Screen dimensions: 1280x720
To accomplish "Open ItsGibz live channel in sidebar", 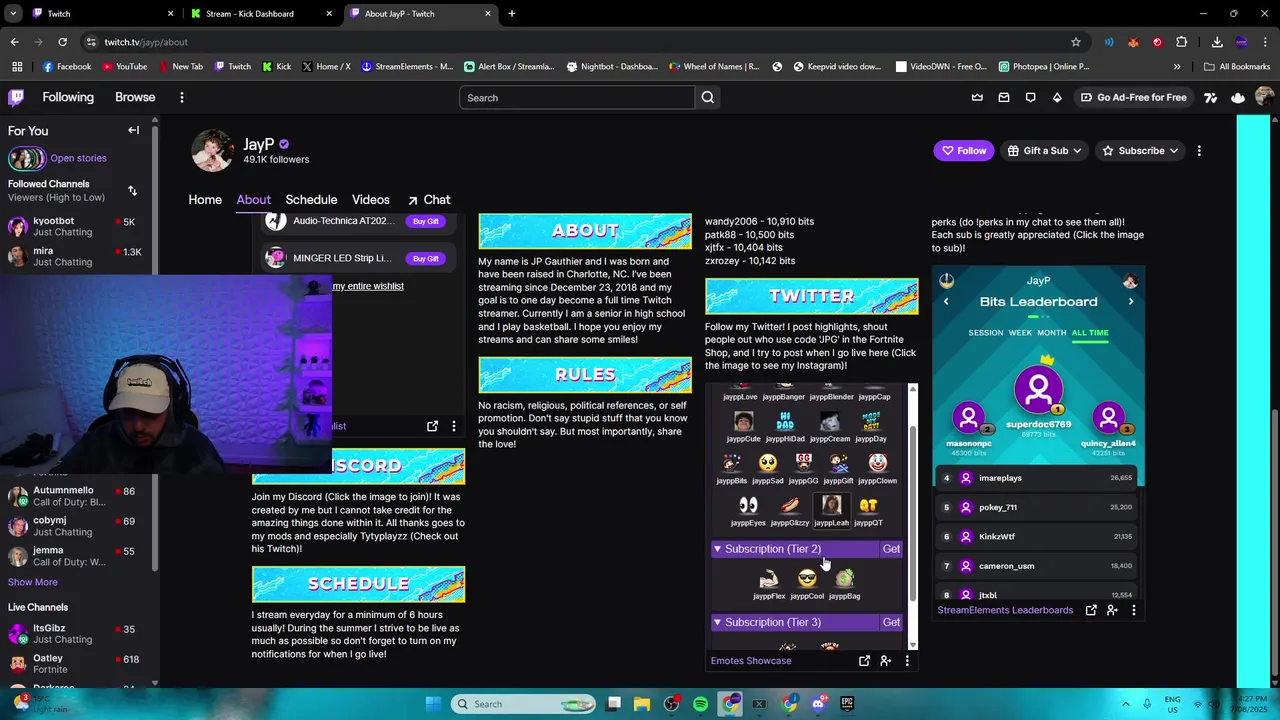I will point(76,634).
